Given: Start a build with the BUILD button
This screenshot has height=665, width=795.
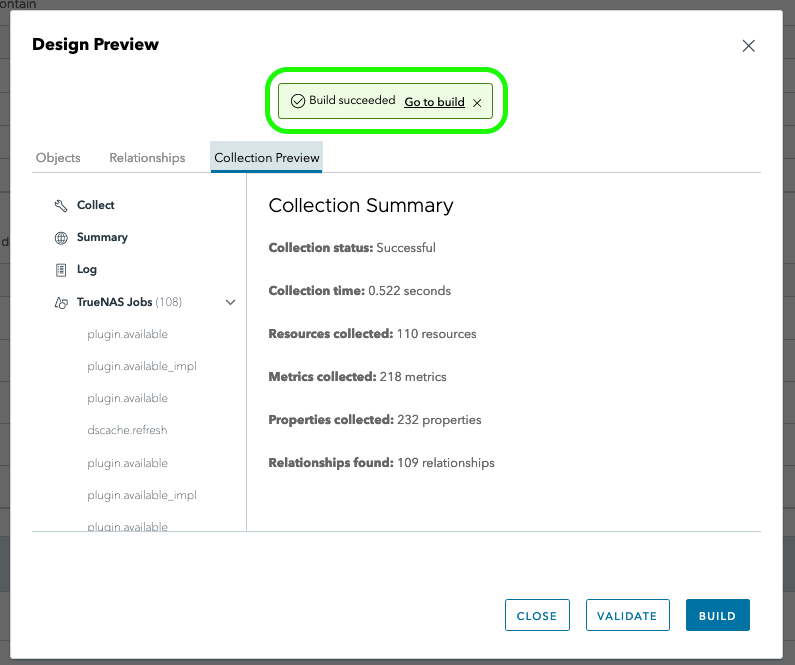Looking at the screenshot, I should tap(717, 616).
